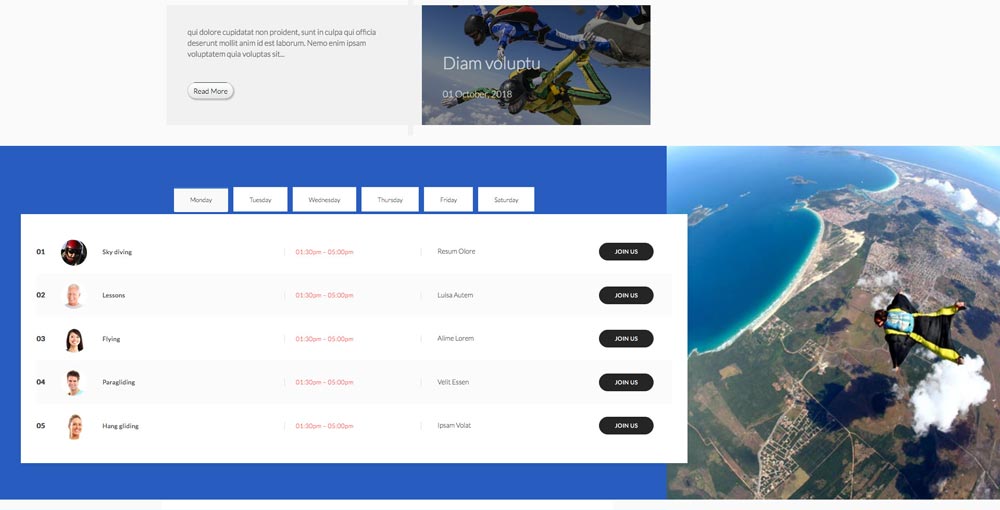The width and height of the screenshot is (1000, 510).
Task: Join the Flying session
Action: tap(626, 339)
